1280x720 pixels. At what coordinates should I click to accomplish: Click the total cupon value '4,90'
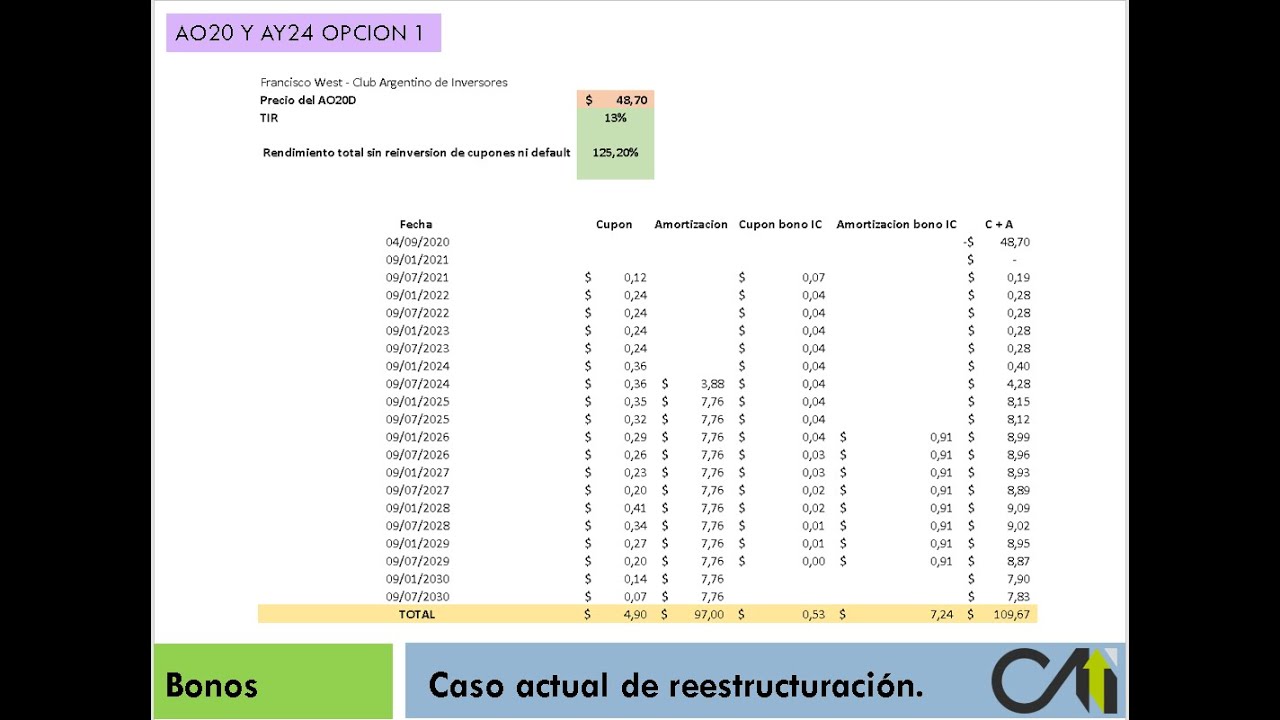click(635, 614)
